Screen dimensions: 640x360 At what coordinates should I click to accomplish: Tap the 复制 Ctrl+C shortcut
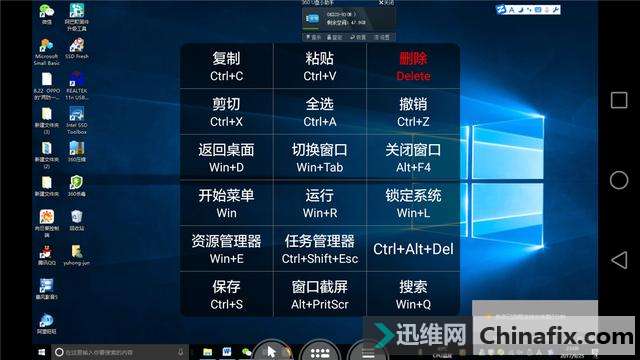pyautogui.click(x=227, y=66)
